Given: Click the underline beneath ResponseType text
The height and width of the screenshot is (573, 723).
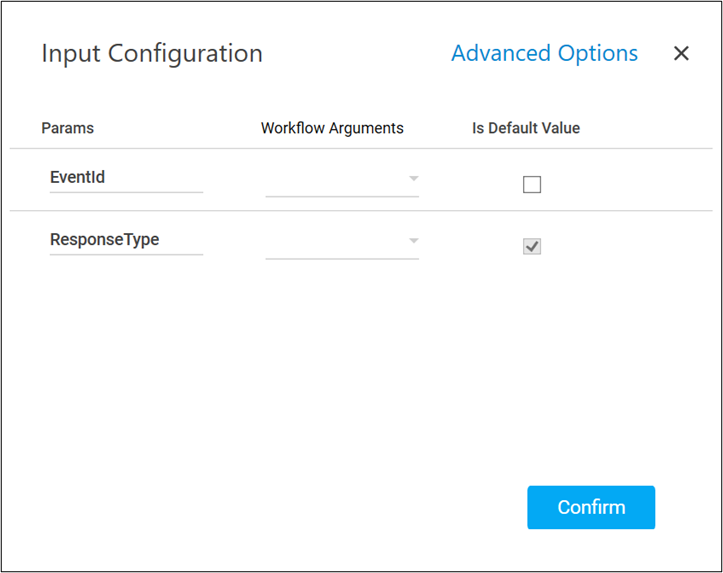Looking at the screenshot, I should [x=126, y=254].
